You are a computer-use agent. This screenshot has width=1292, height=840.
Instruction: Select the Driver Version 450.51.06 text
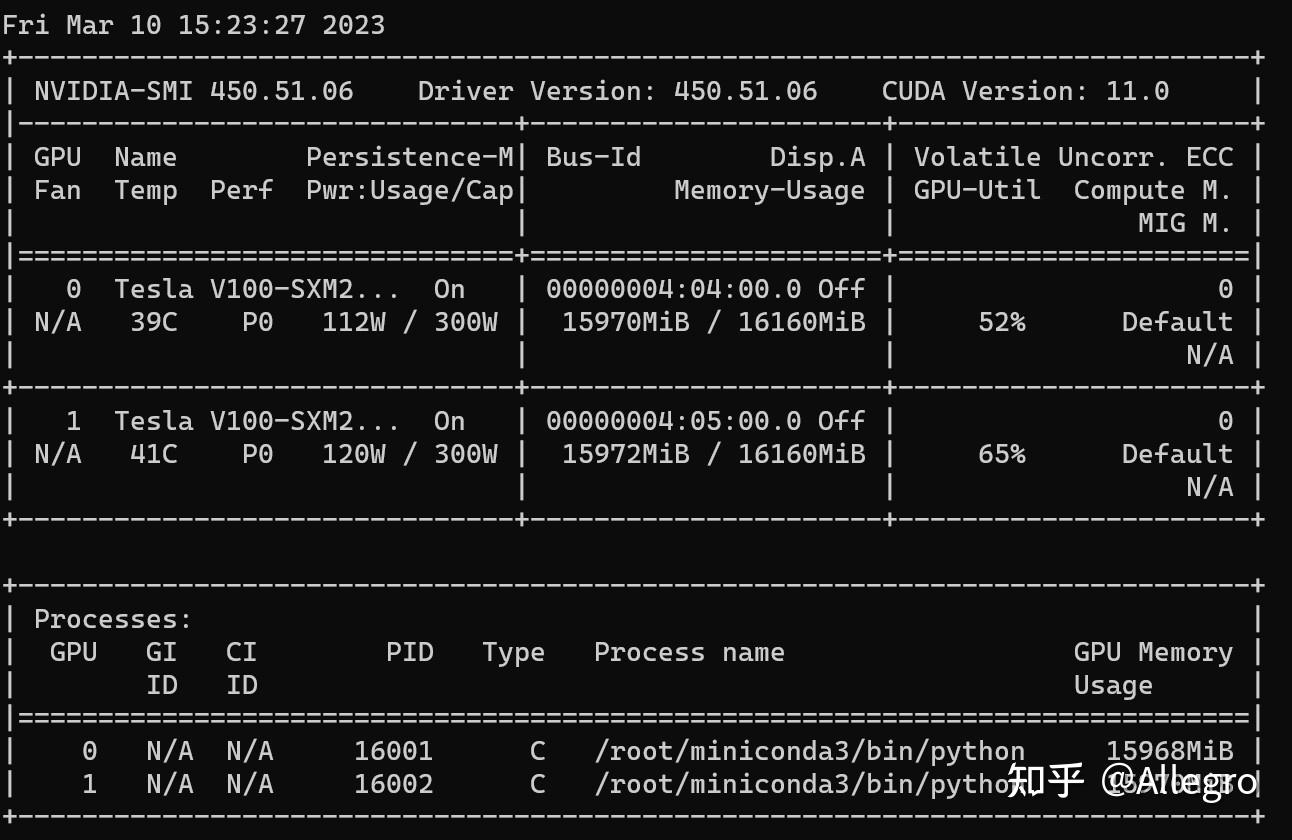(x=617, y=91)
